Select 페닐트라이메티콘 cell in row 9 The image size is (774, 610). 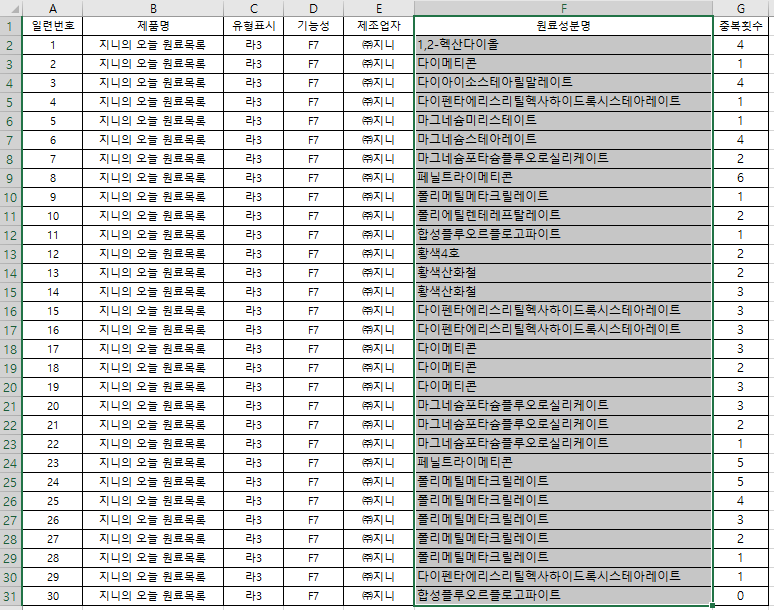(564, 178)
